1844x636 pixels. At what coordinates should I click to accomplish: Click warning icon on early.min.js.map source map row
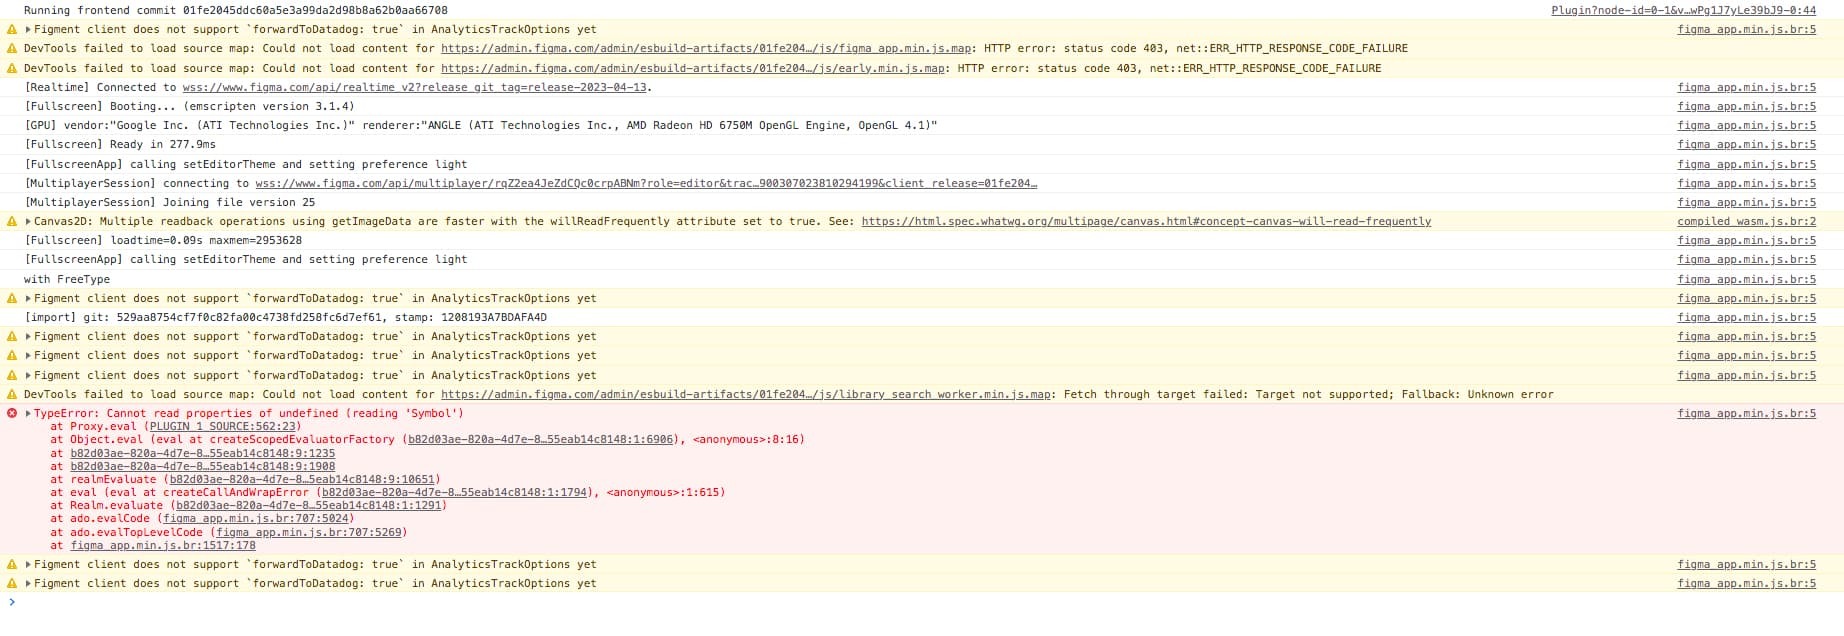12,68
